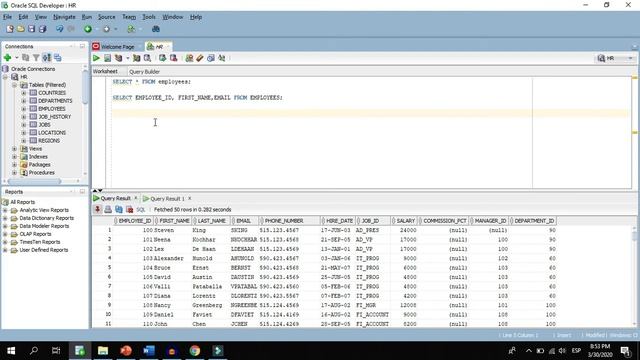Click the New file icon in main toolbar
The width and height of the screenshot is (640, 360).
click(x=10, y=29)
